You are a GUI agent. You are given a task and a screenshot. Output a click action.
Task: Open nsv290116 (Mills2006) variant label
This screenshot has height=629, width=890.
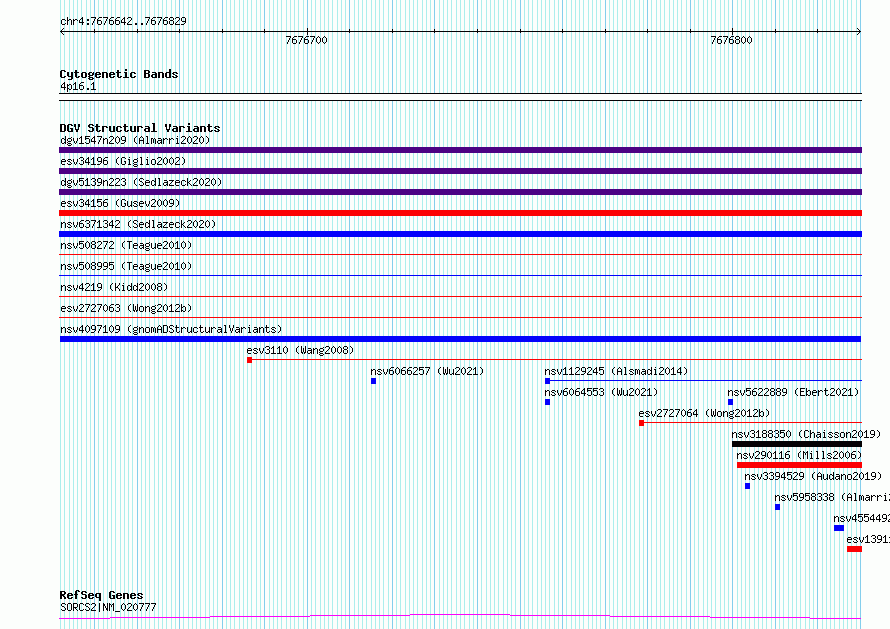tap(799, 455)
